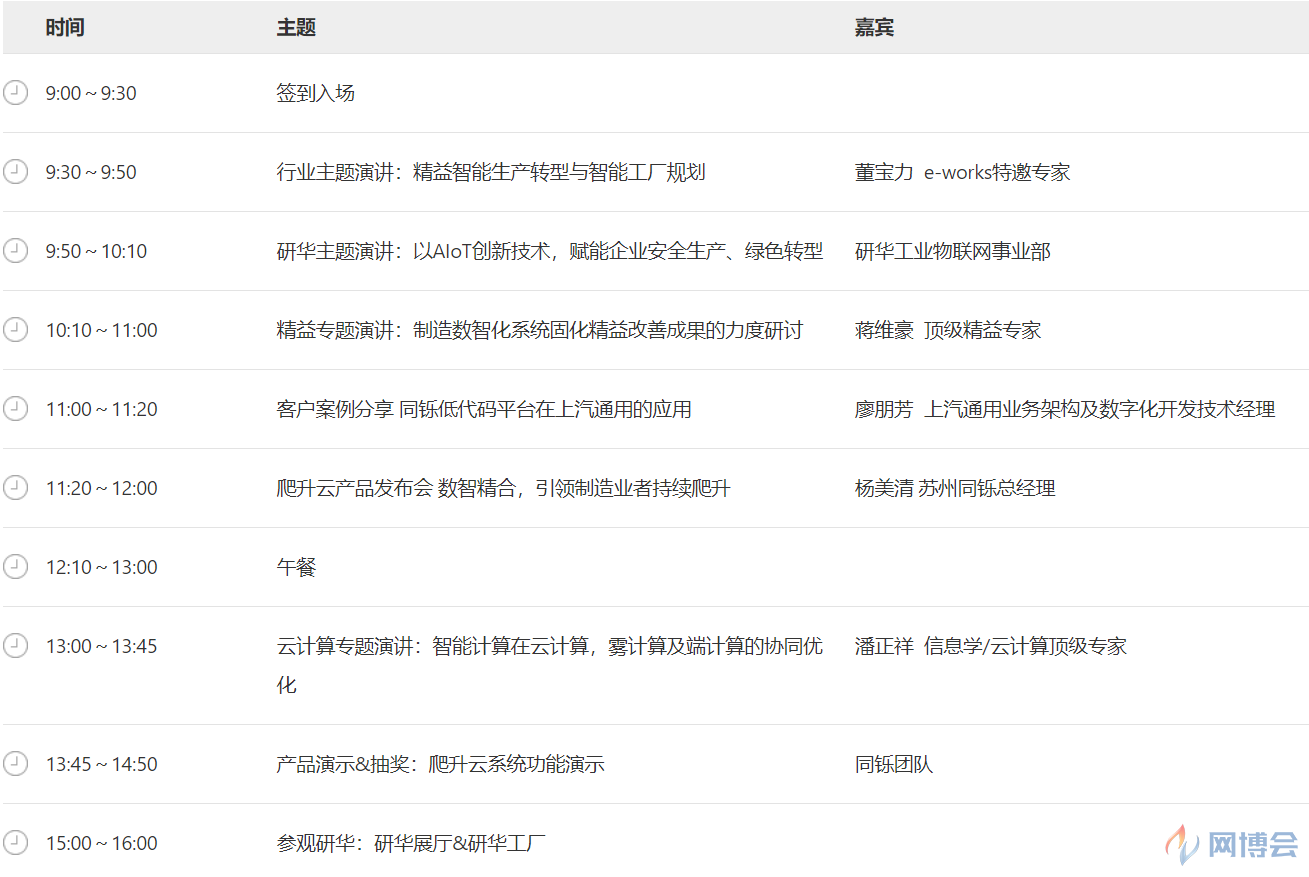Screen dimensions: 1309x877
Task: Click the clock icon beside 9:00～9:30
Action: pyautogui.click(x=15, y=93)
